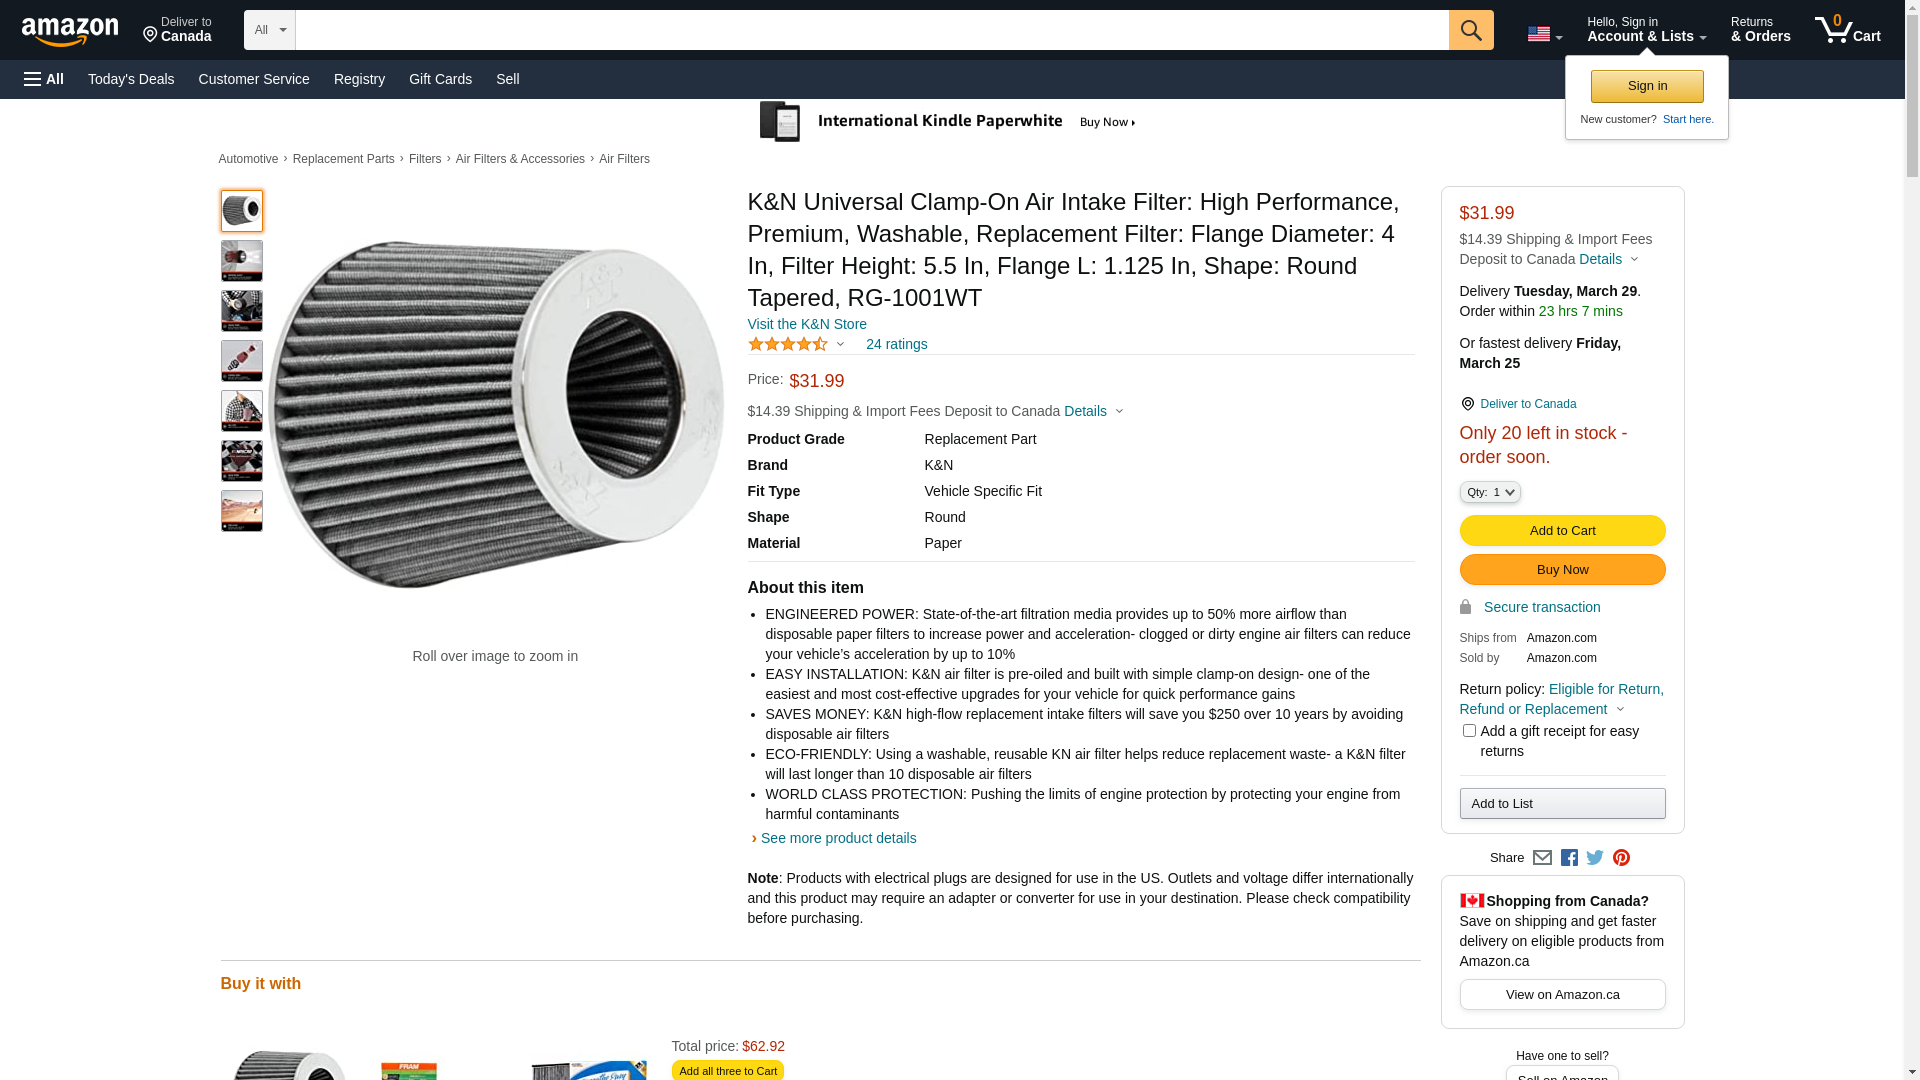Open the Qty quantity dropdown
Image resolution: width=1920 pixels, height=1080 pixels.
tap(1490, 492)
